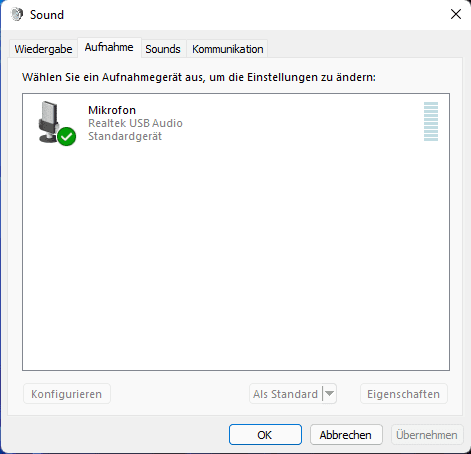471x454 pixels.
Task: Click the Standardgerät status text
Action: pos(125,136)
